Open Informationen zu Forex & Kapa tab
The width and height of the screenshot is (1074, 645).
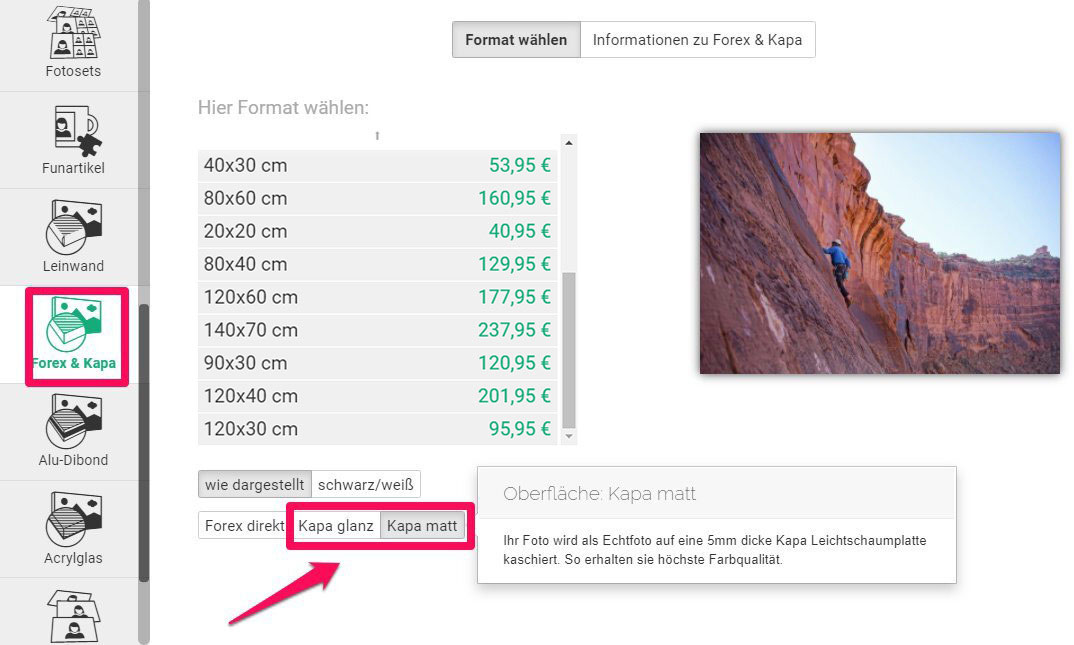697,40
